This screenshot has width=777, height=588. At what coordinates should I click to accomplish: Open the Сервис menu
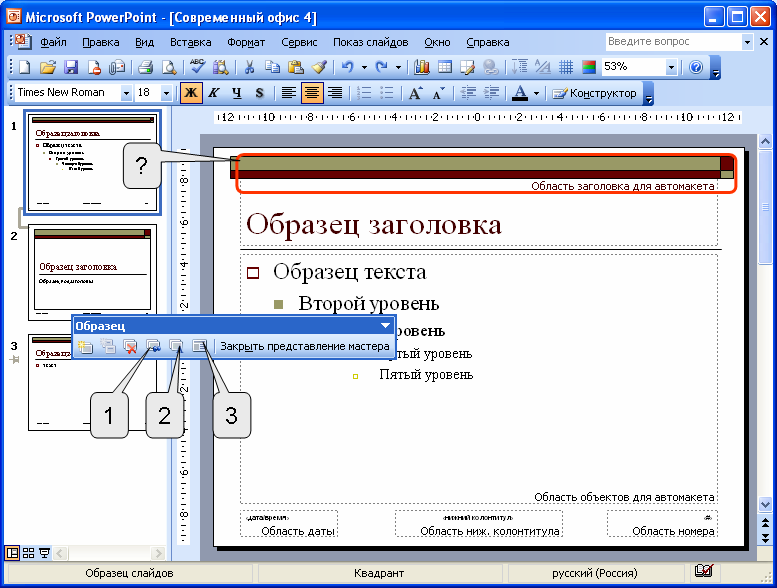[x=299, y=42]
